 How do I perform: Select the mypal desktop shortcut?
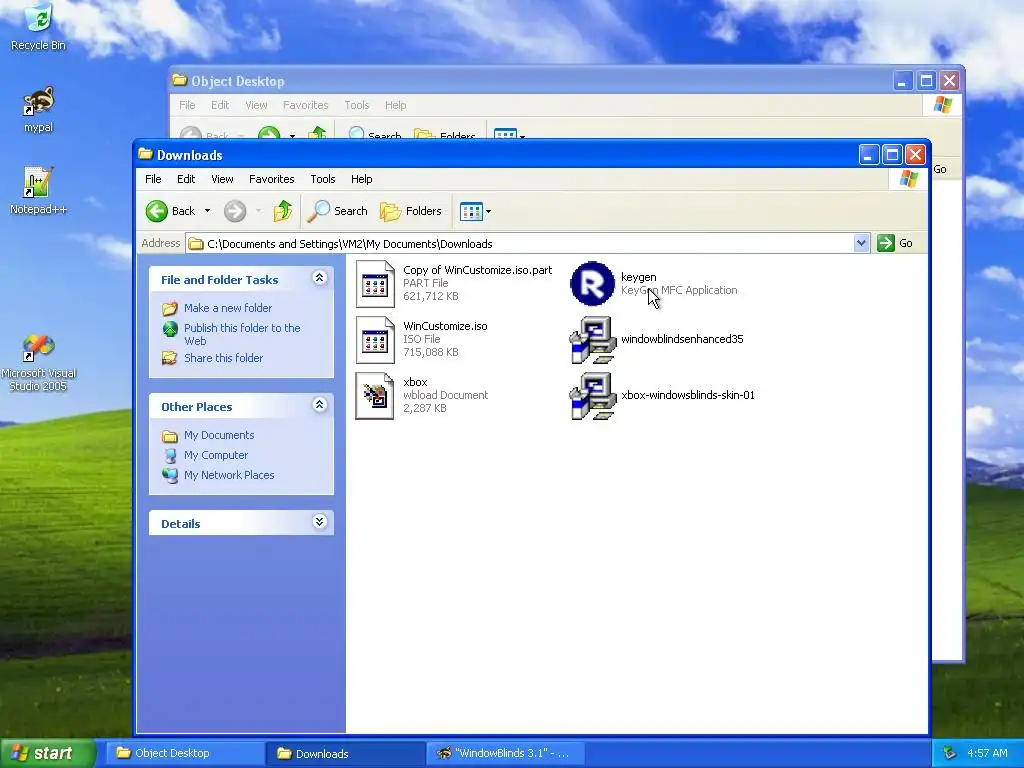pyautogui.click(x=39, y=109)
